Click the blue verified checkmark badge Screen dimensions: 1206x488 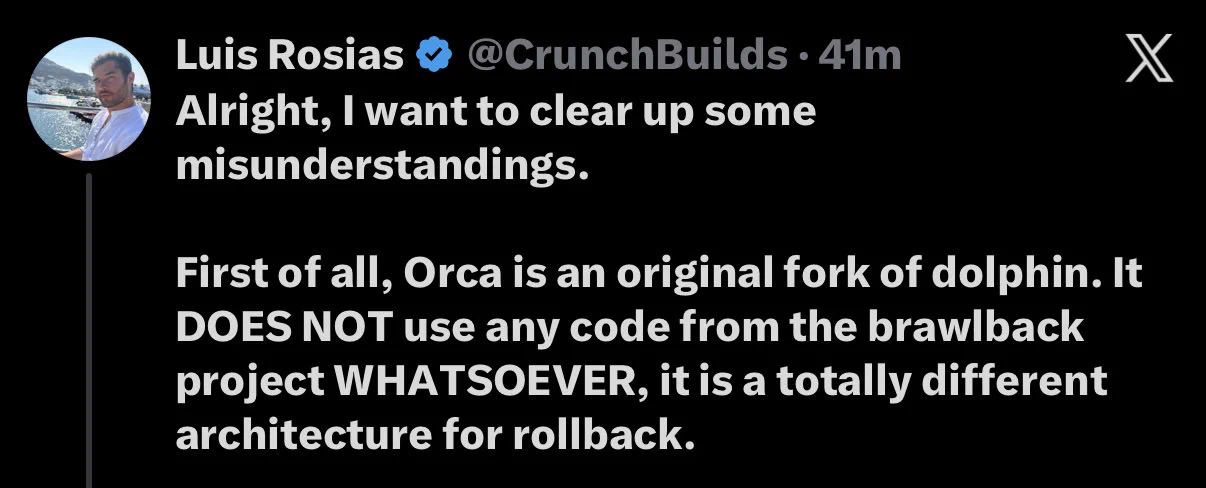[431, 57]
